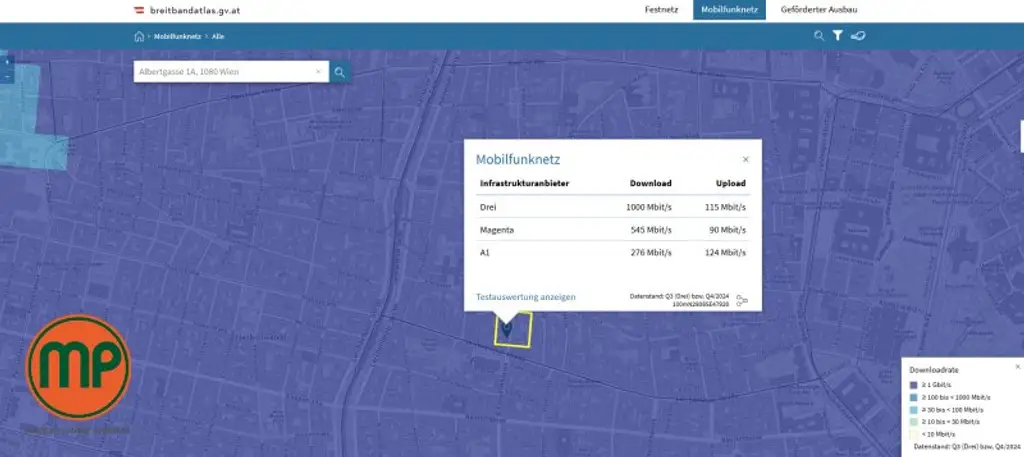Open the Festnetz tab
Screen dimensions: 1024x457
(661, 10)
